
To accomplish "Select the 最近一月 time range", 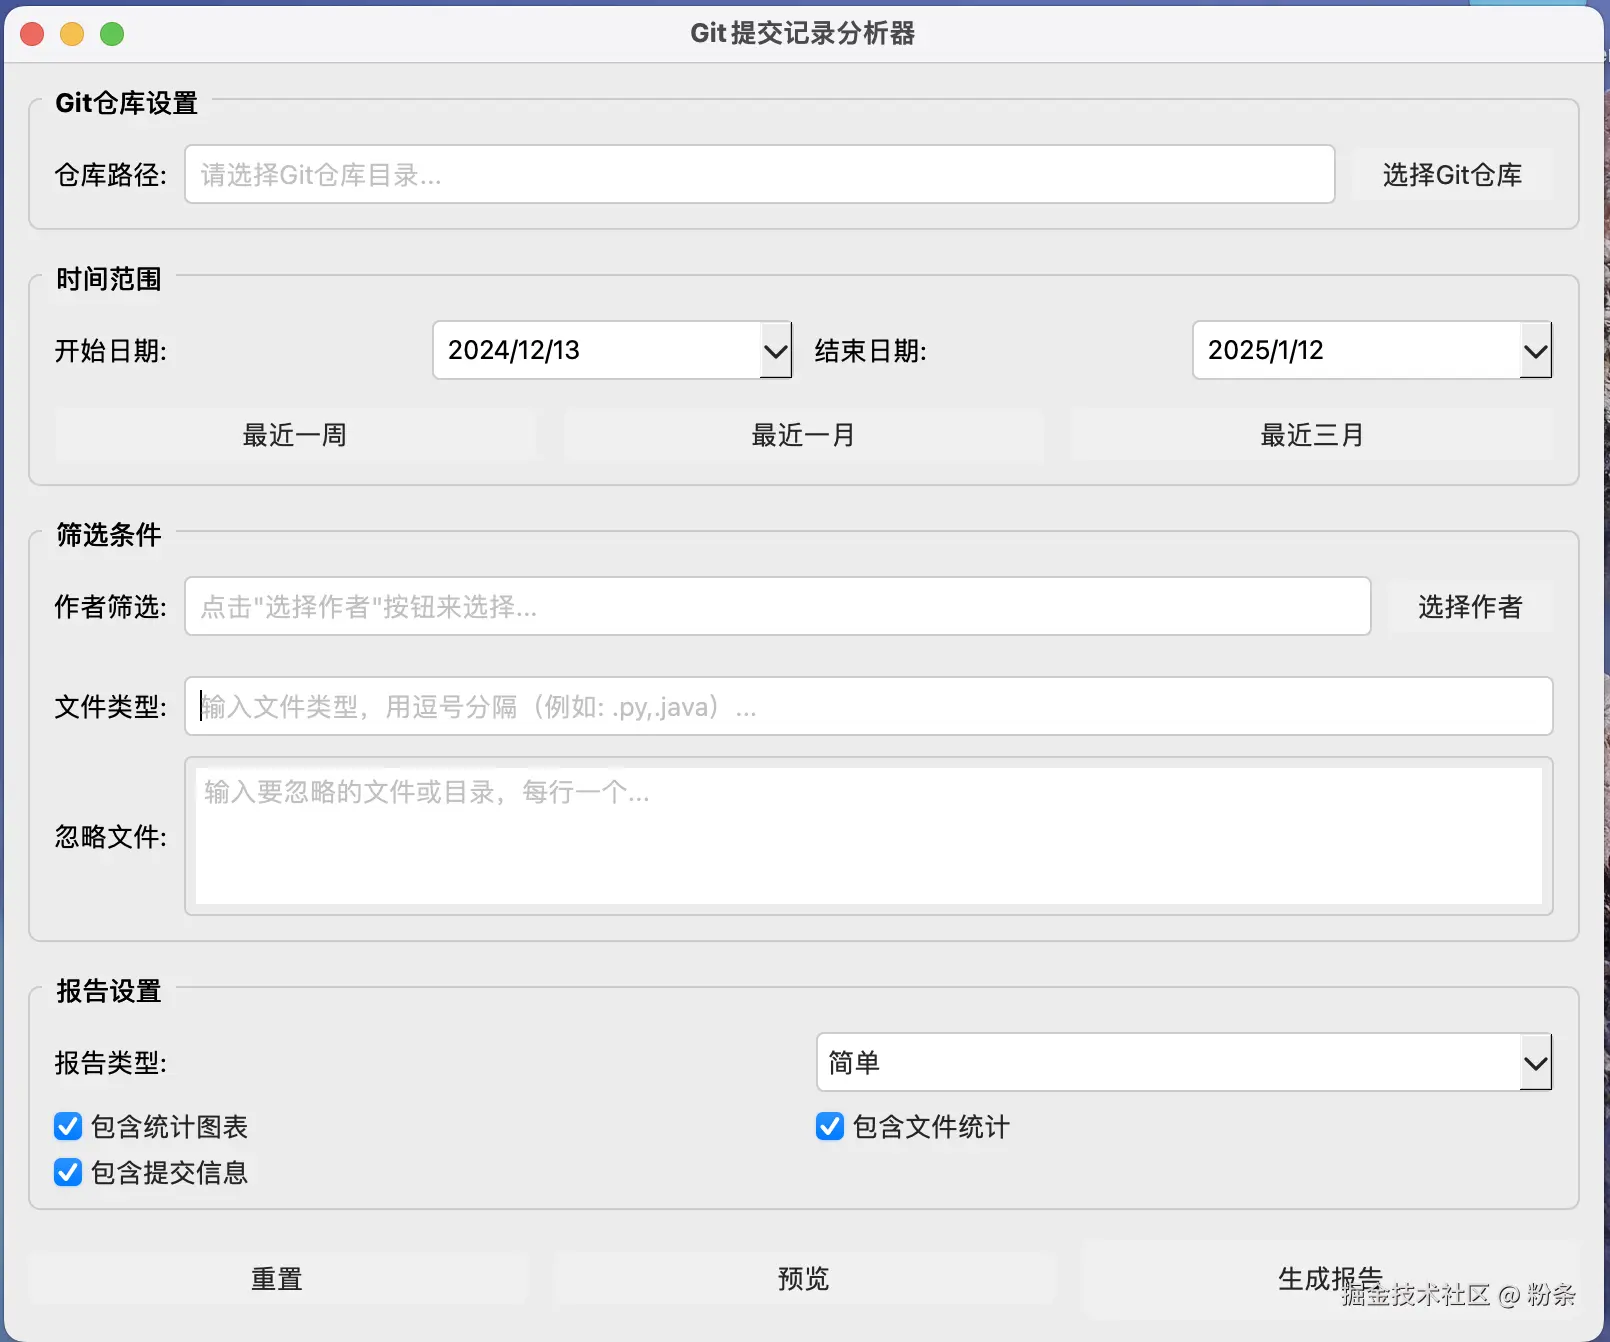I will (802, 435).
